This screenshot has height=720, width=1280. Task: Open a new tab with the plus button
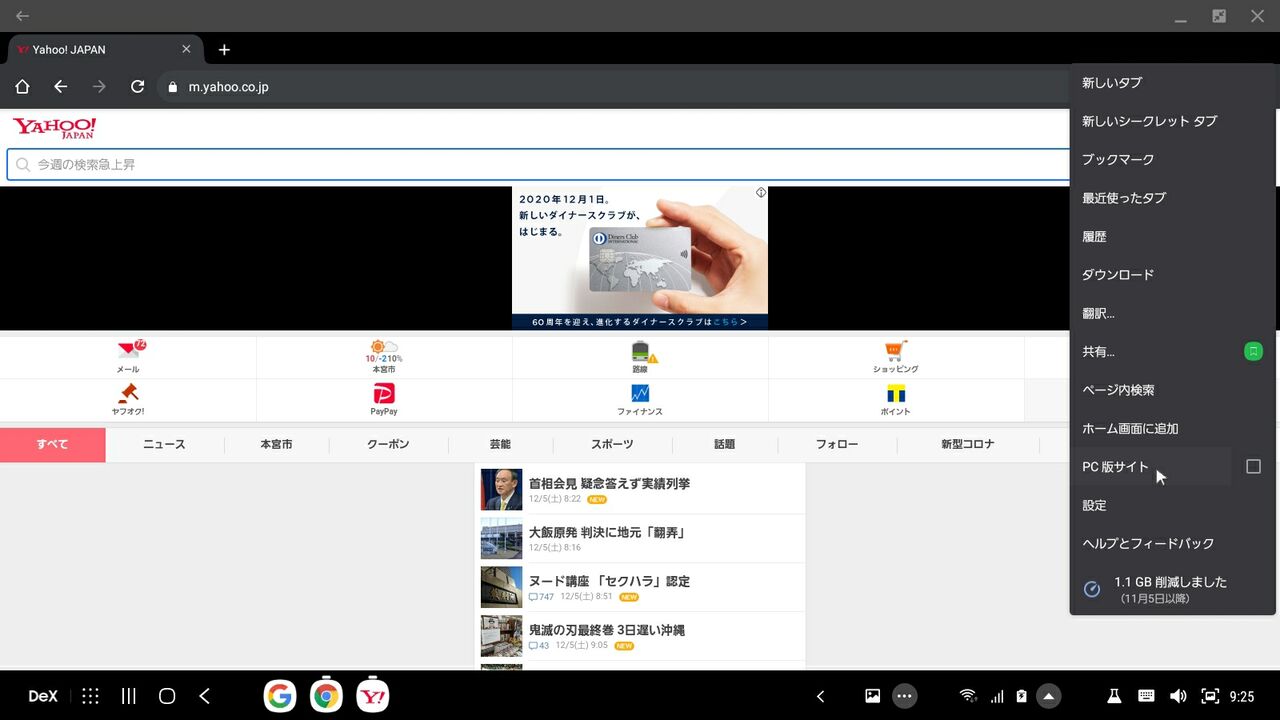[x=224, y=50]
